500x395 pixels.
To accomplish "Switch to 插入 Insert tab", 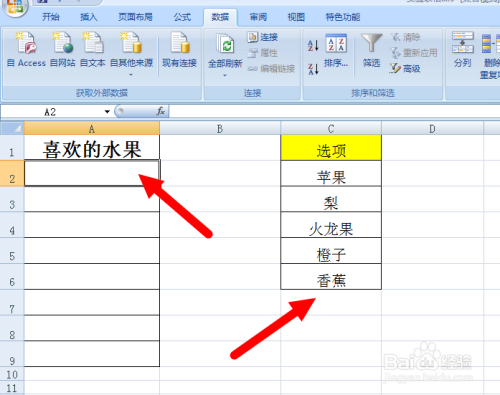I will pyautogui.click(x=89, y=17).
